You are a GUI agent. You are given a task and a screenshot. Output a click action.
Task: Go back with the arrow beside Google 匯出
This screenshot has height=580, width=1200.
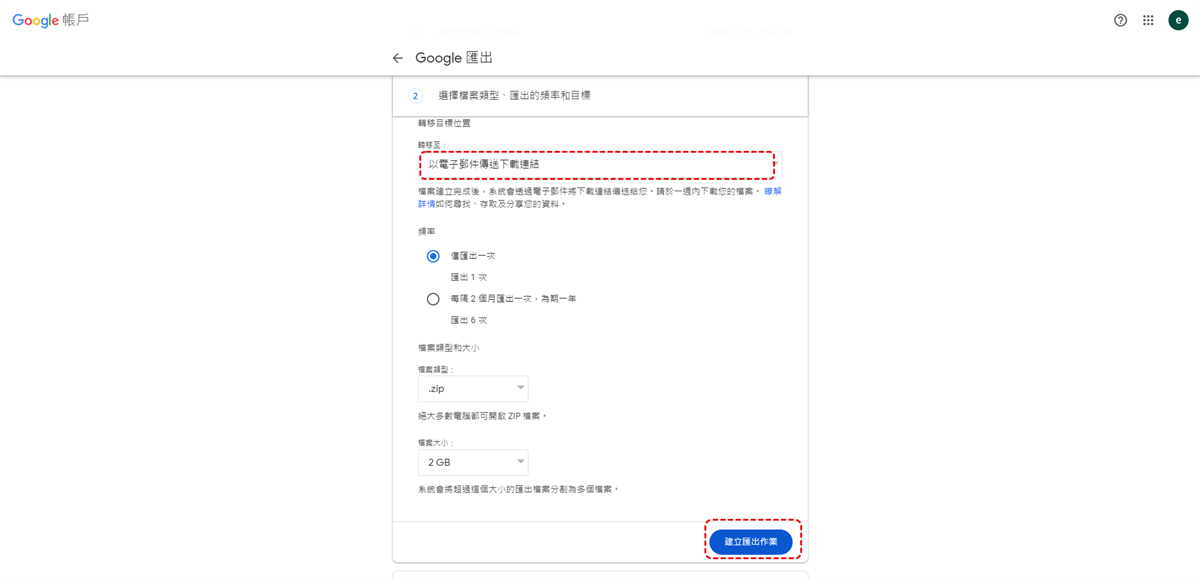pos(398,58)
